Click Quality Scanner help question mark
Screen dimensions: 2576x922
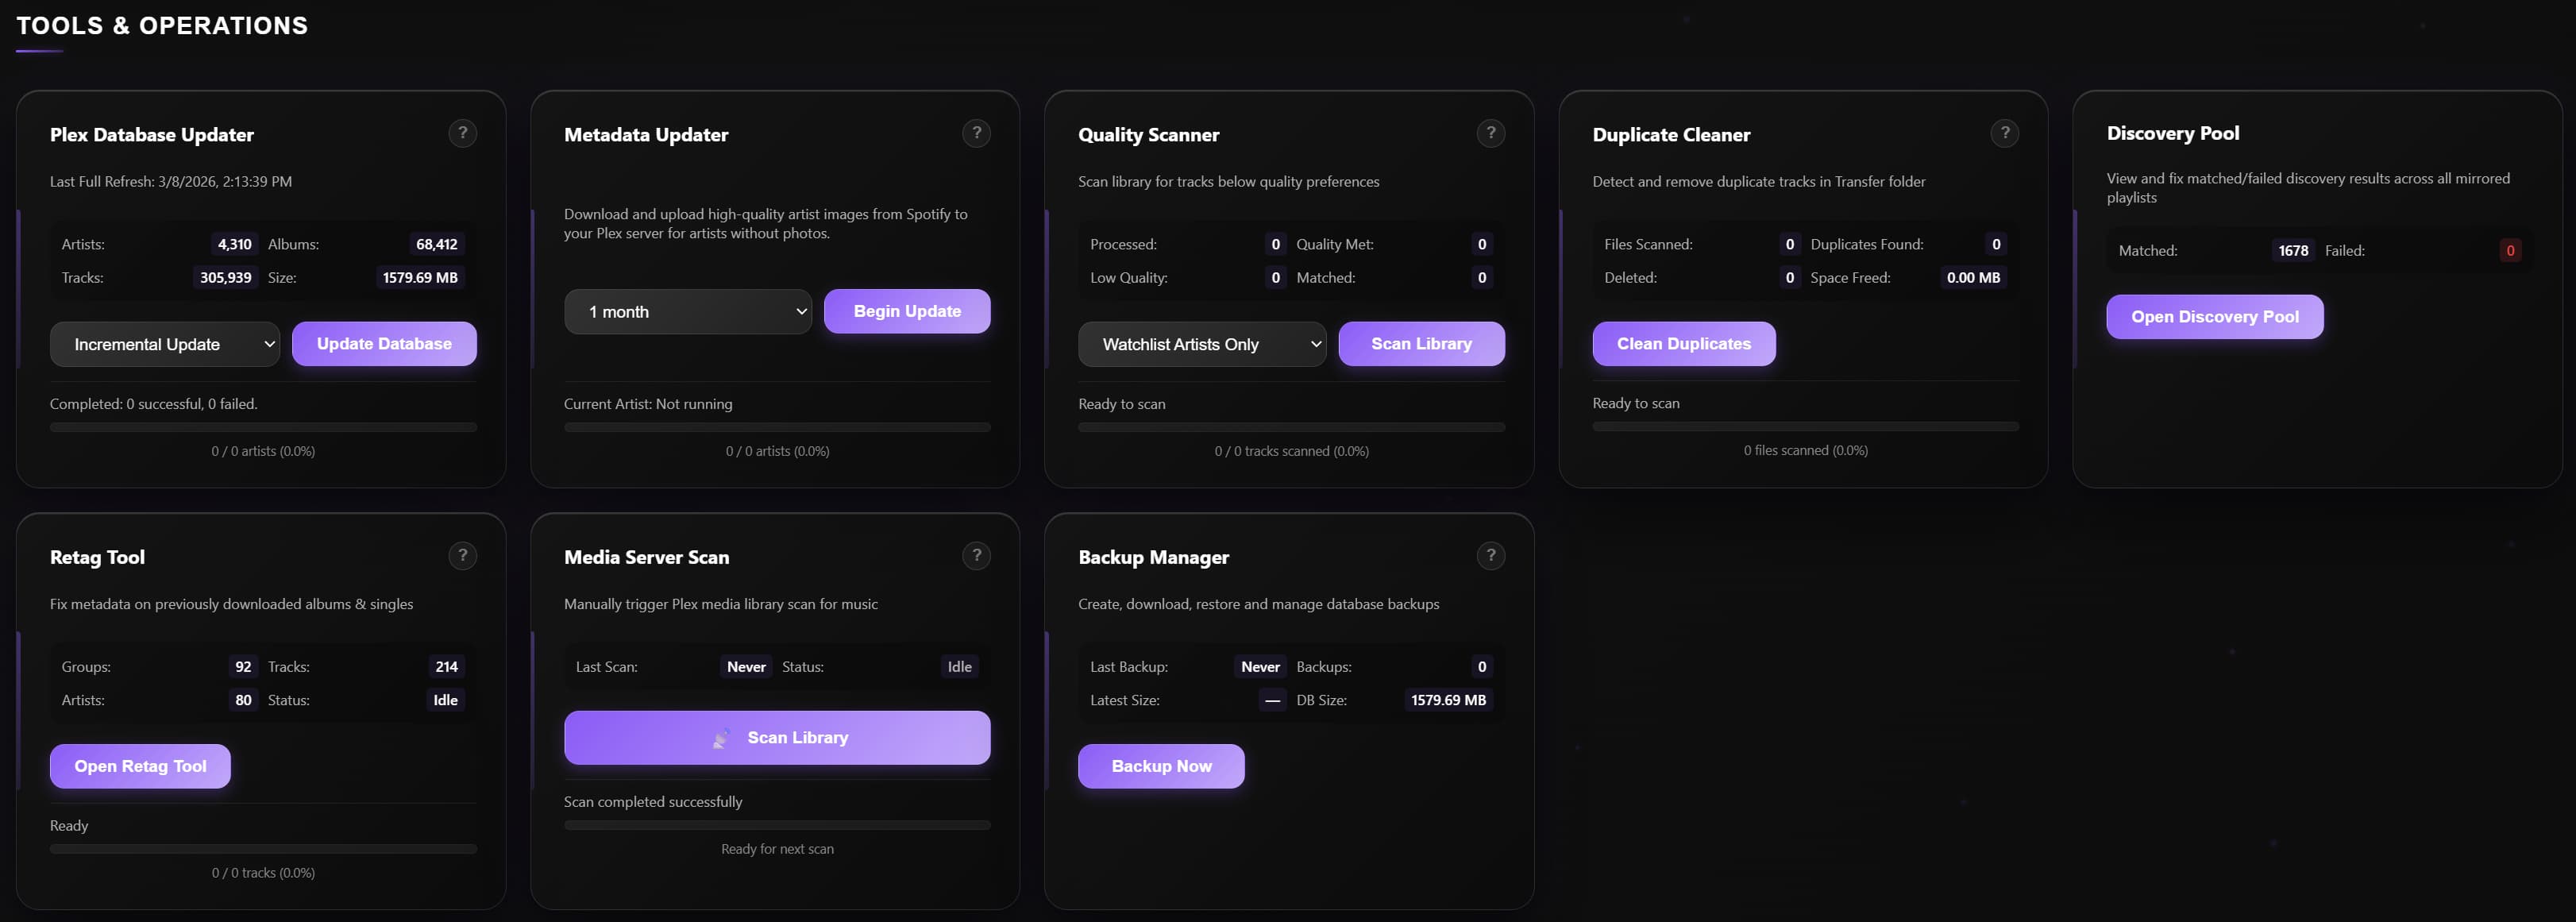[x=1490, y=133]
